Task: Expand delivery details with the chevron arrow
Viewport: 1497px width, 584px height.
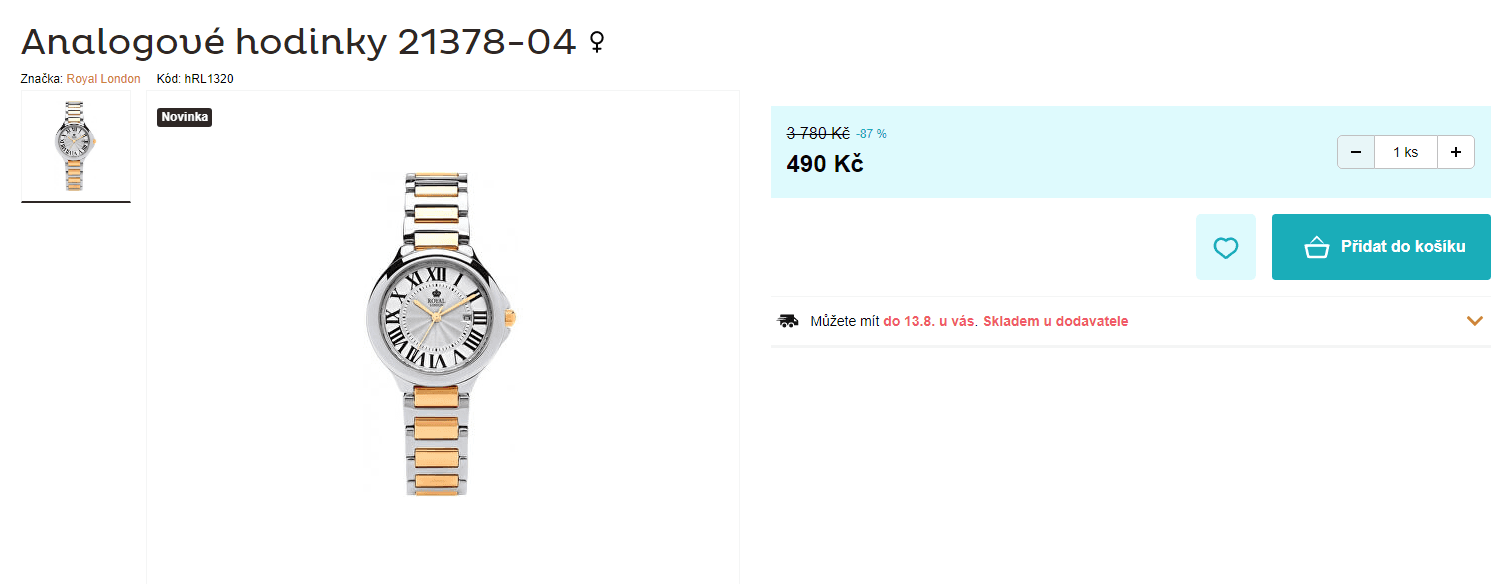Action: 1474,321
